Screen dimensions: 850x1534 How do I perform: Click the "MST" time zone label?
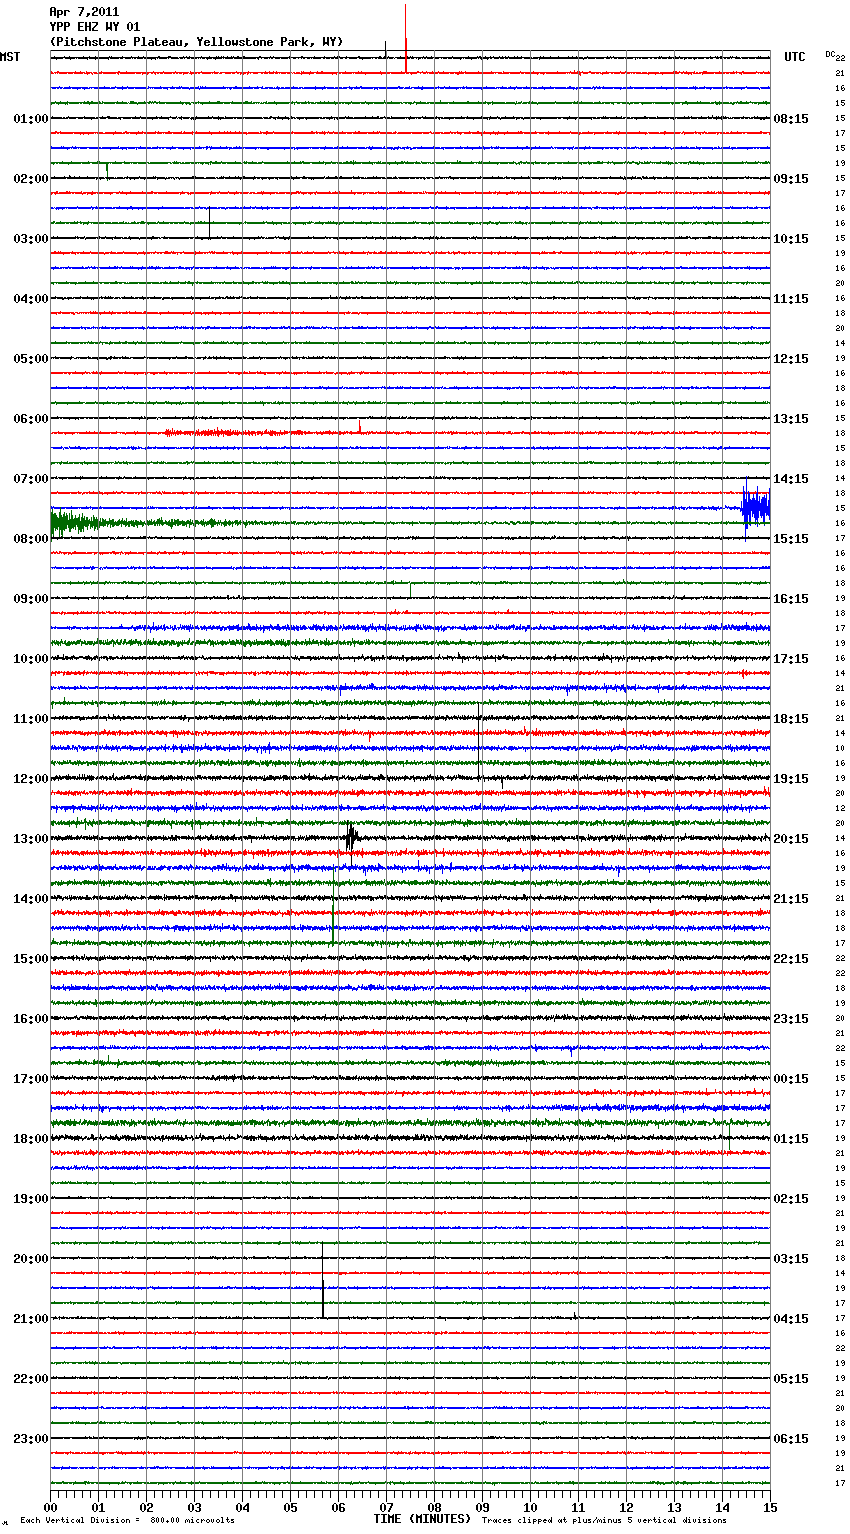[x=10, y=57]
